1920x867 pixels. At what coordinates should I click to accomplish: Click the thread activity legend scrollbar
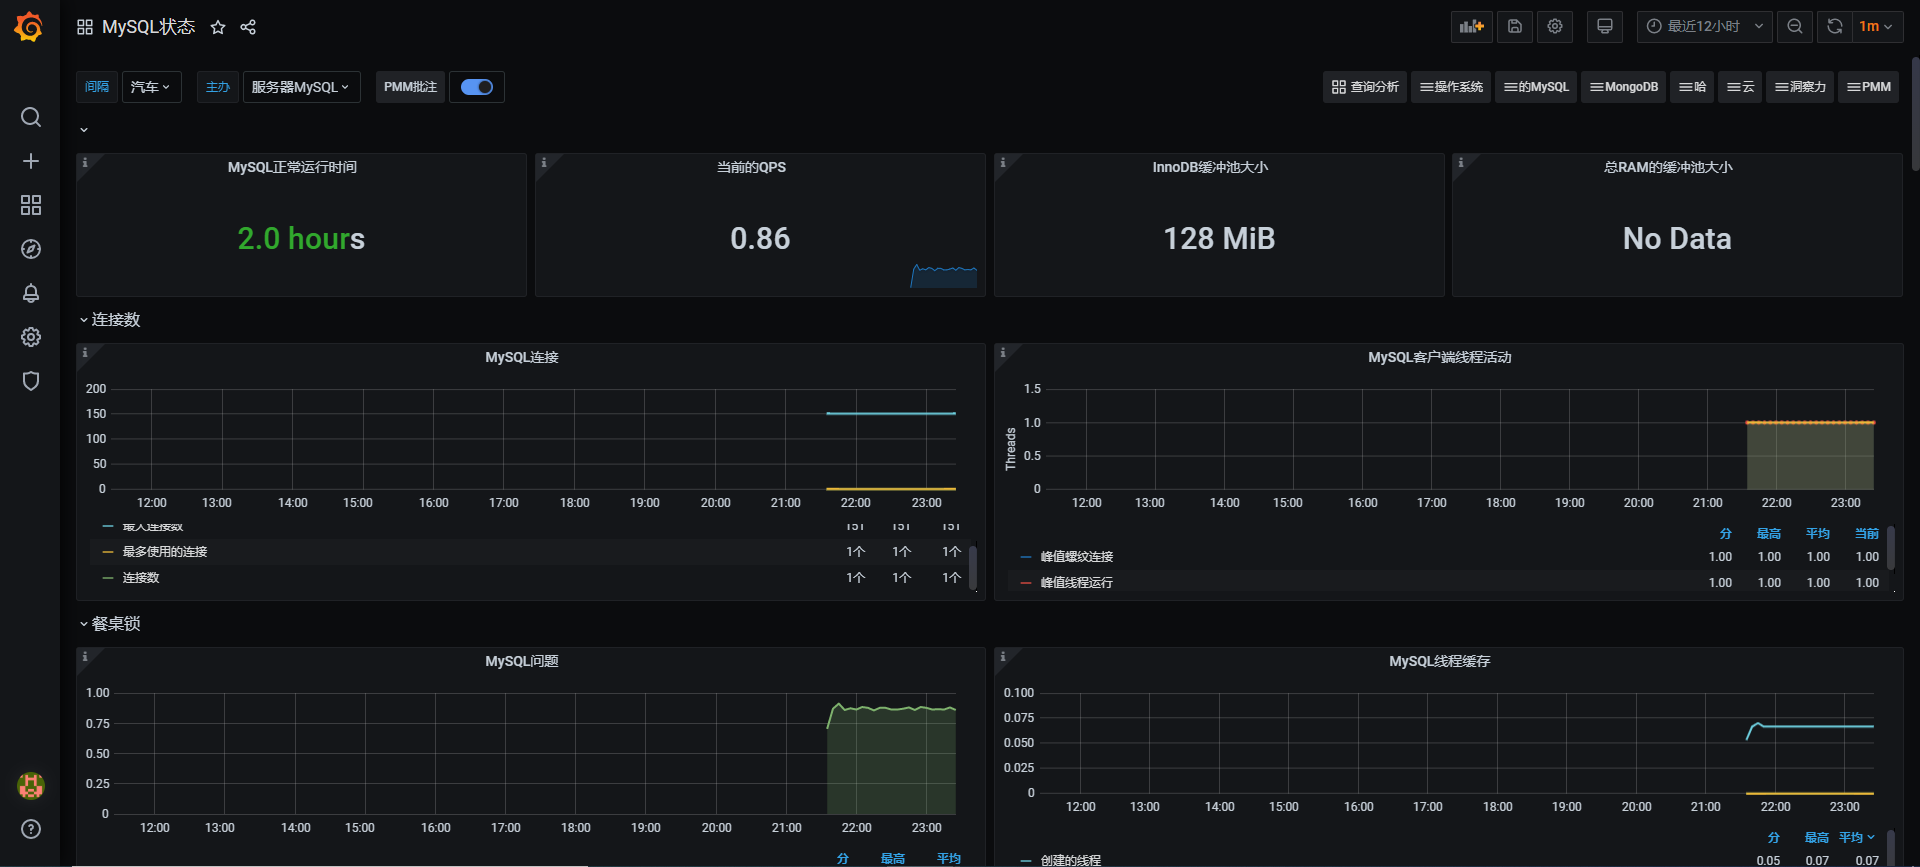click(1891, 549)
